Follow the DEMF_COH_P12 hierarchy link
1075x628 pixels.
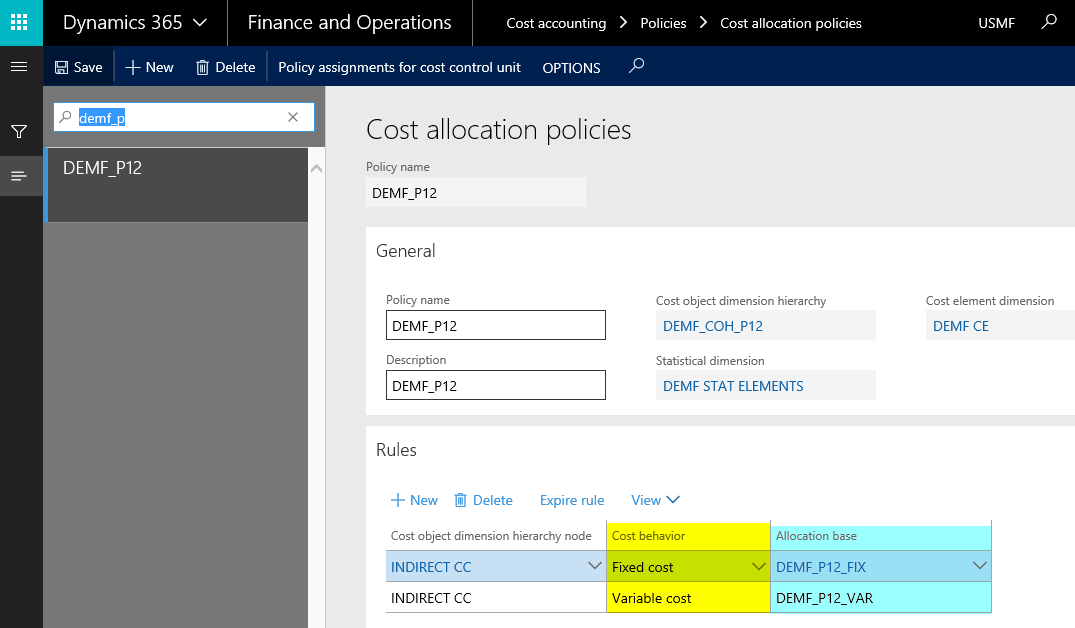pyautogui.click(x=713, y=325)
